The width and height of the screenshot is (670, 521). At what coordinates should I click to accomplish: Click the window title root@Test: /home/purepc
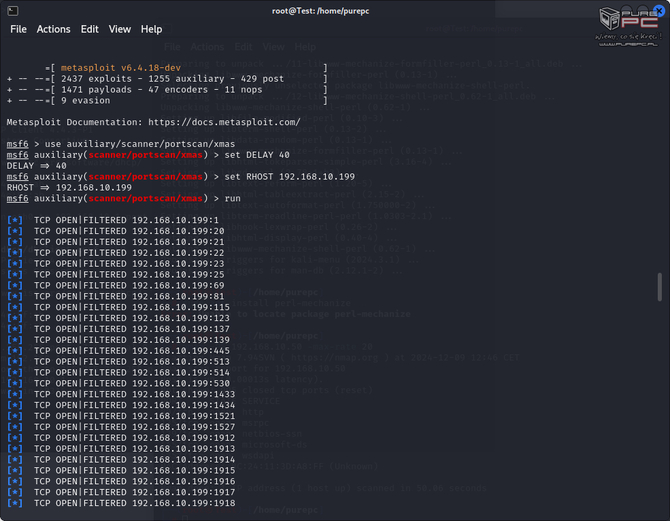[x=320, y=11]
